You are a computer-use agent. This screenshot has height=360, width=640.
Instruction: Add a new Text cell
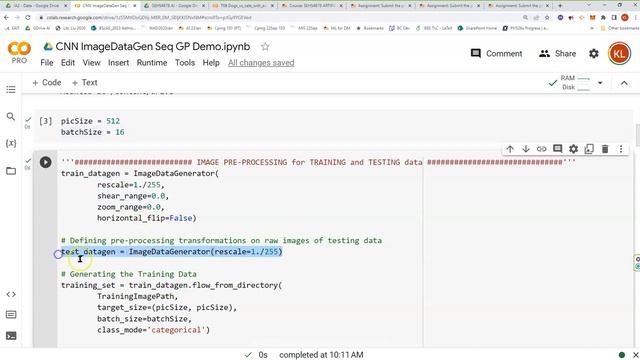point(84,82)
